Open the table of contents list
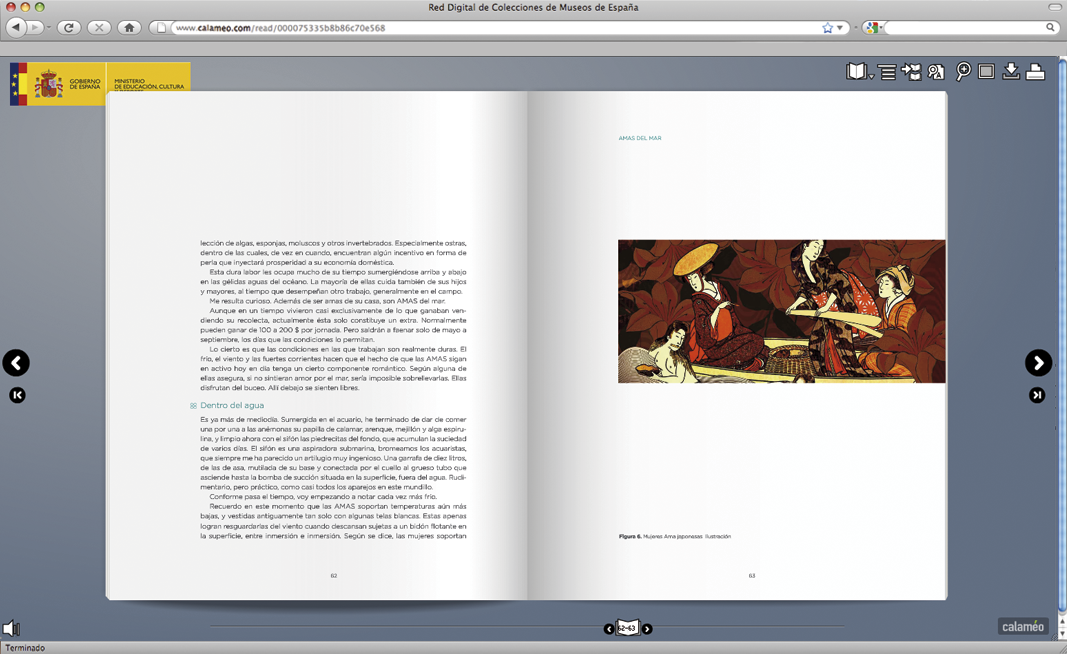1067x655 pixels. coord(887,72)
